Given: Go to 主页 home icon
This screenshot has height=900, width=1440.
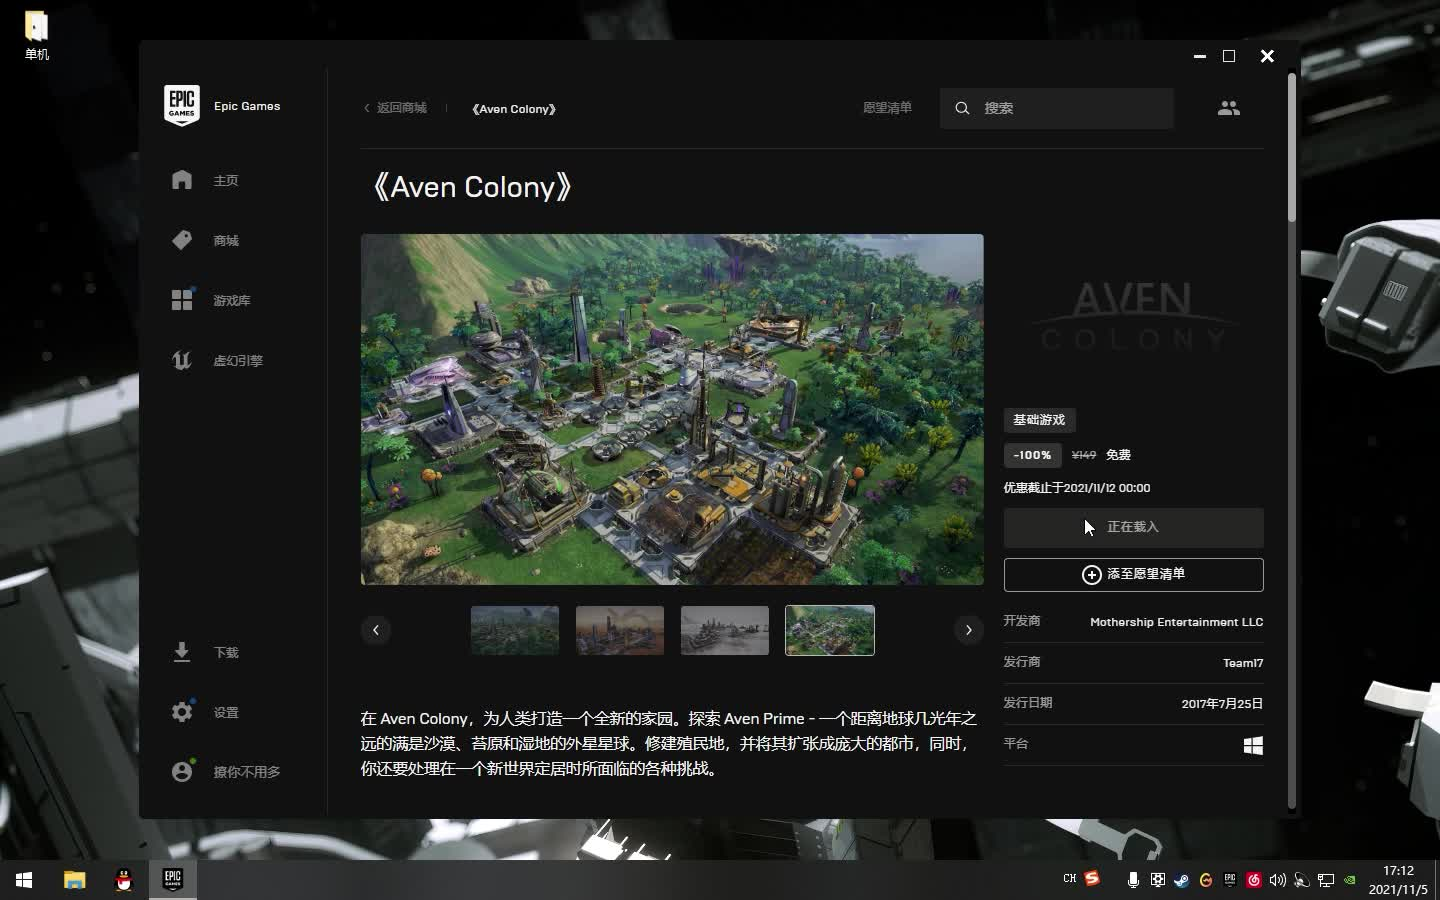Looking at the screenshot, I should point(181,180).
